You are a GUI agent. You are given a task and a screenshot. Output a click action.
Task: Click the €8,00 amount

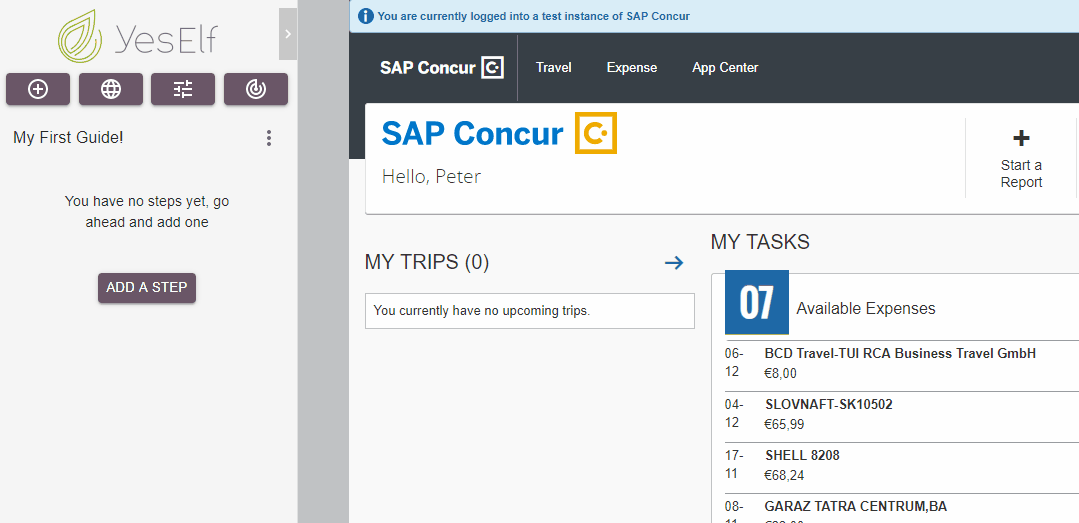pos(780,374)
